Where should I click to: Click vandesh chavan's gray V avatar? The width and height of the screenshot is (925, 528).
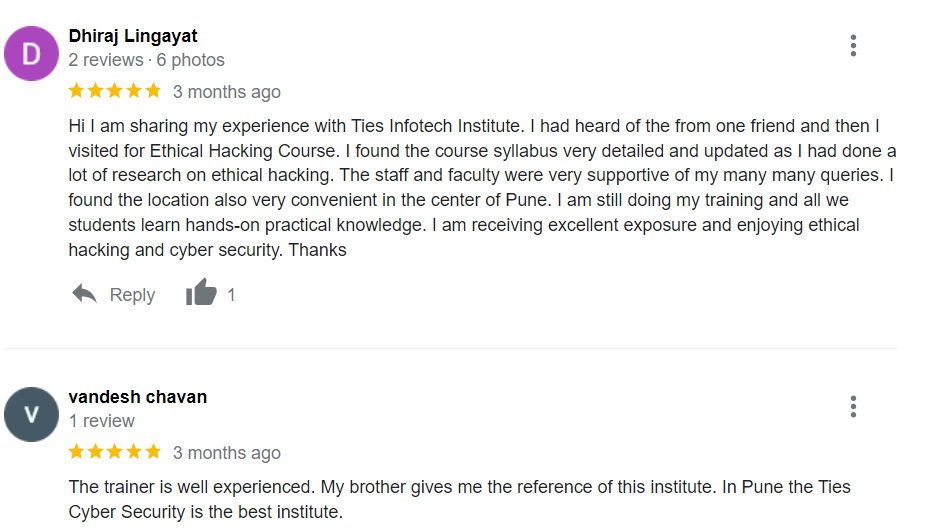32,414
